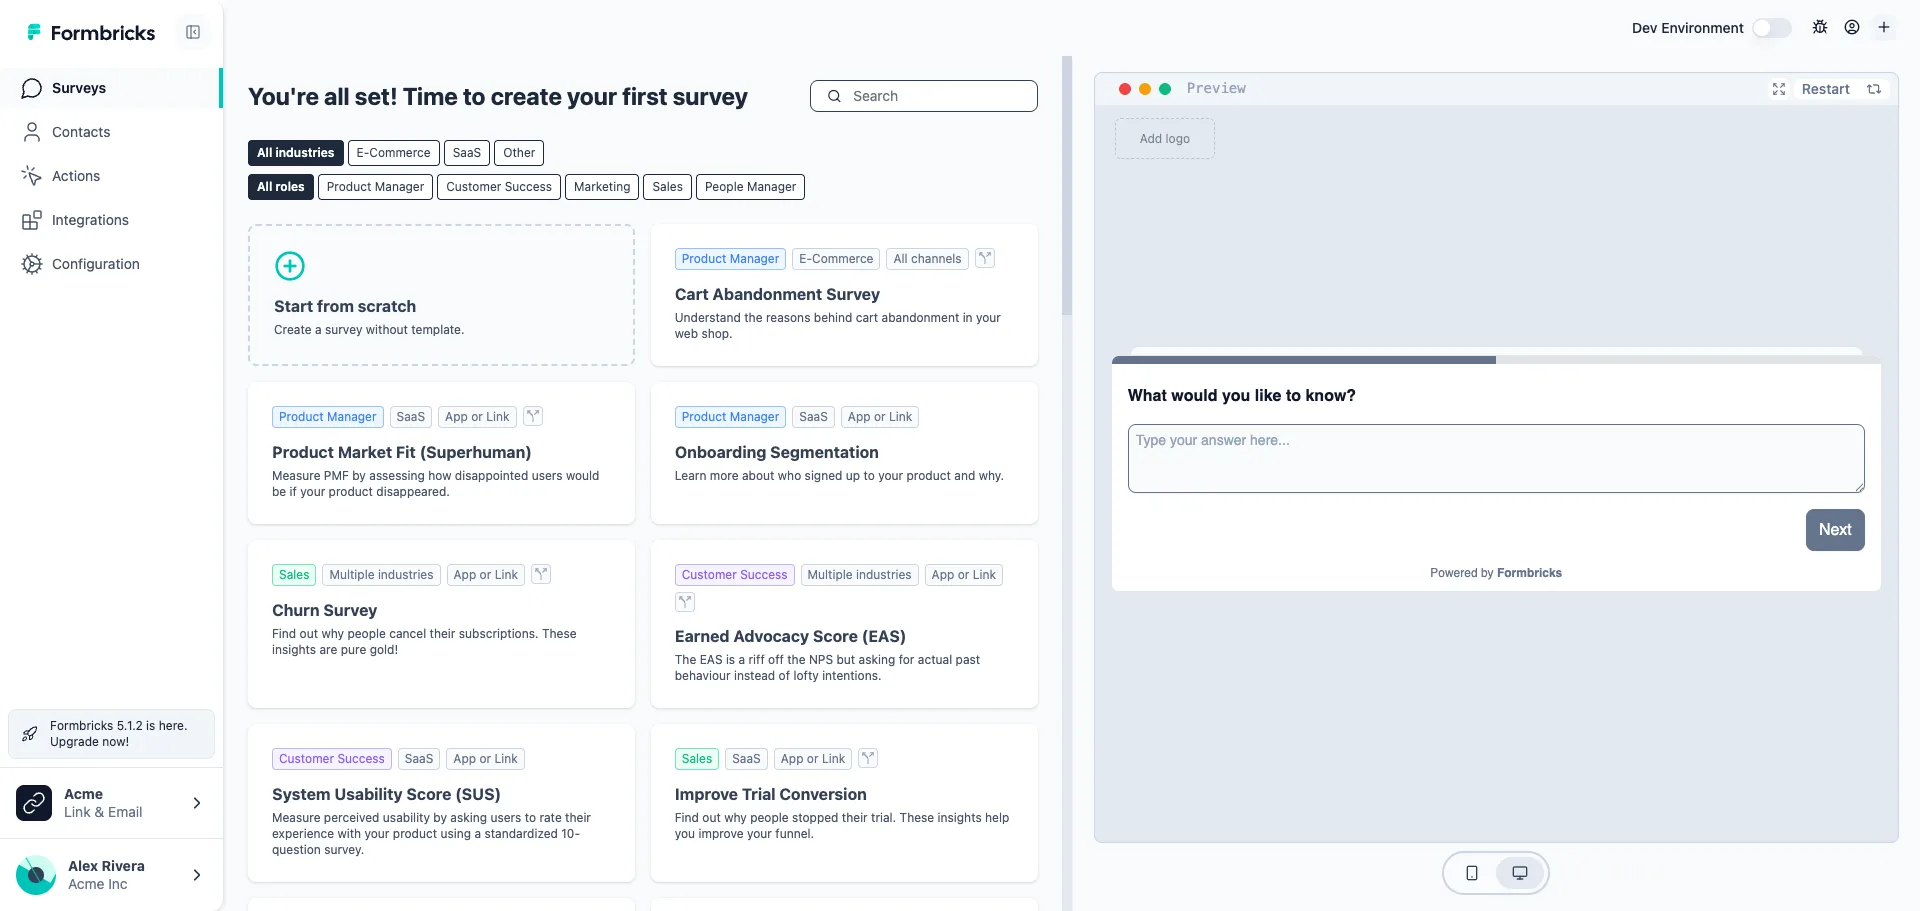The height and width of the screenshot is (911, 1920).
Task: Open the user account icon in header
Action: [1852, 27]
